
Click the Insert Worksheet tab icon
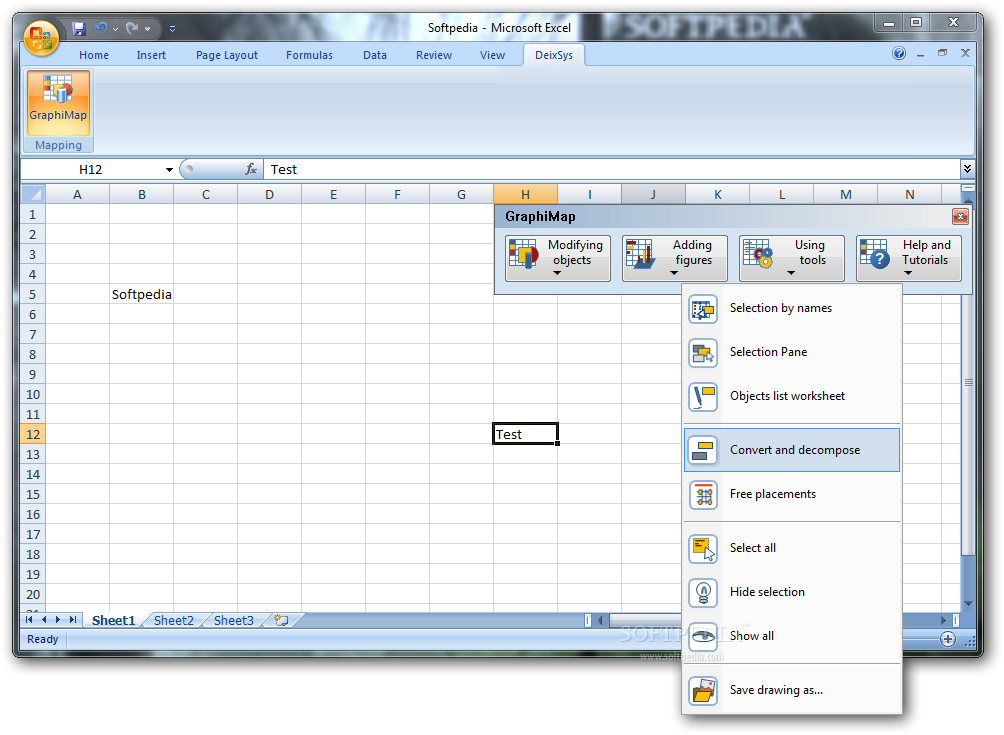click(280, 620)
